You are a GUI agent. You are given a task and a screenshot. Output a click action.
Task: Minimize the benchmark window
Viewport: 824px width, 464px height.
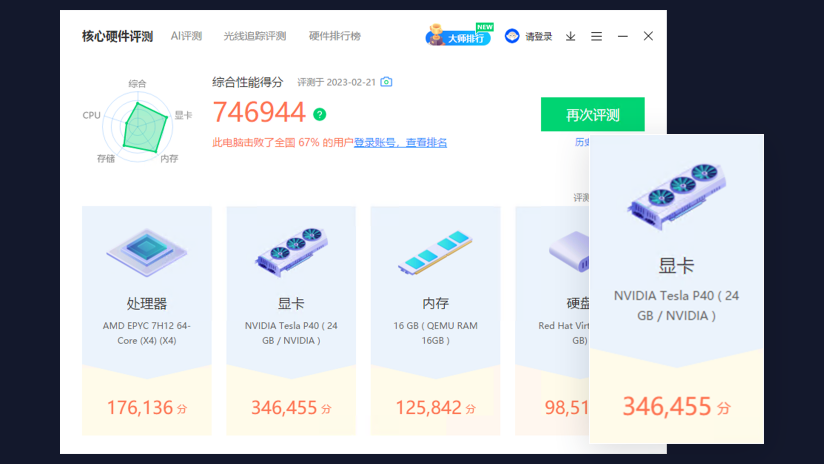[623, 36]
